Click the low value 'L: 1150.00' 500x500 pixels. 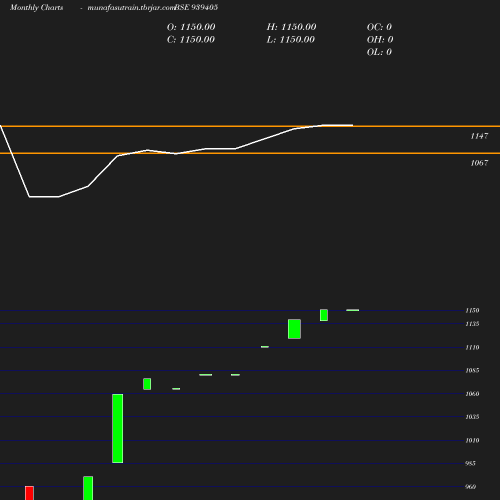(291, 40)
